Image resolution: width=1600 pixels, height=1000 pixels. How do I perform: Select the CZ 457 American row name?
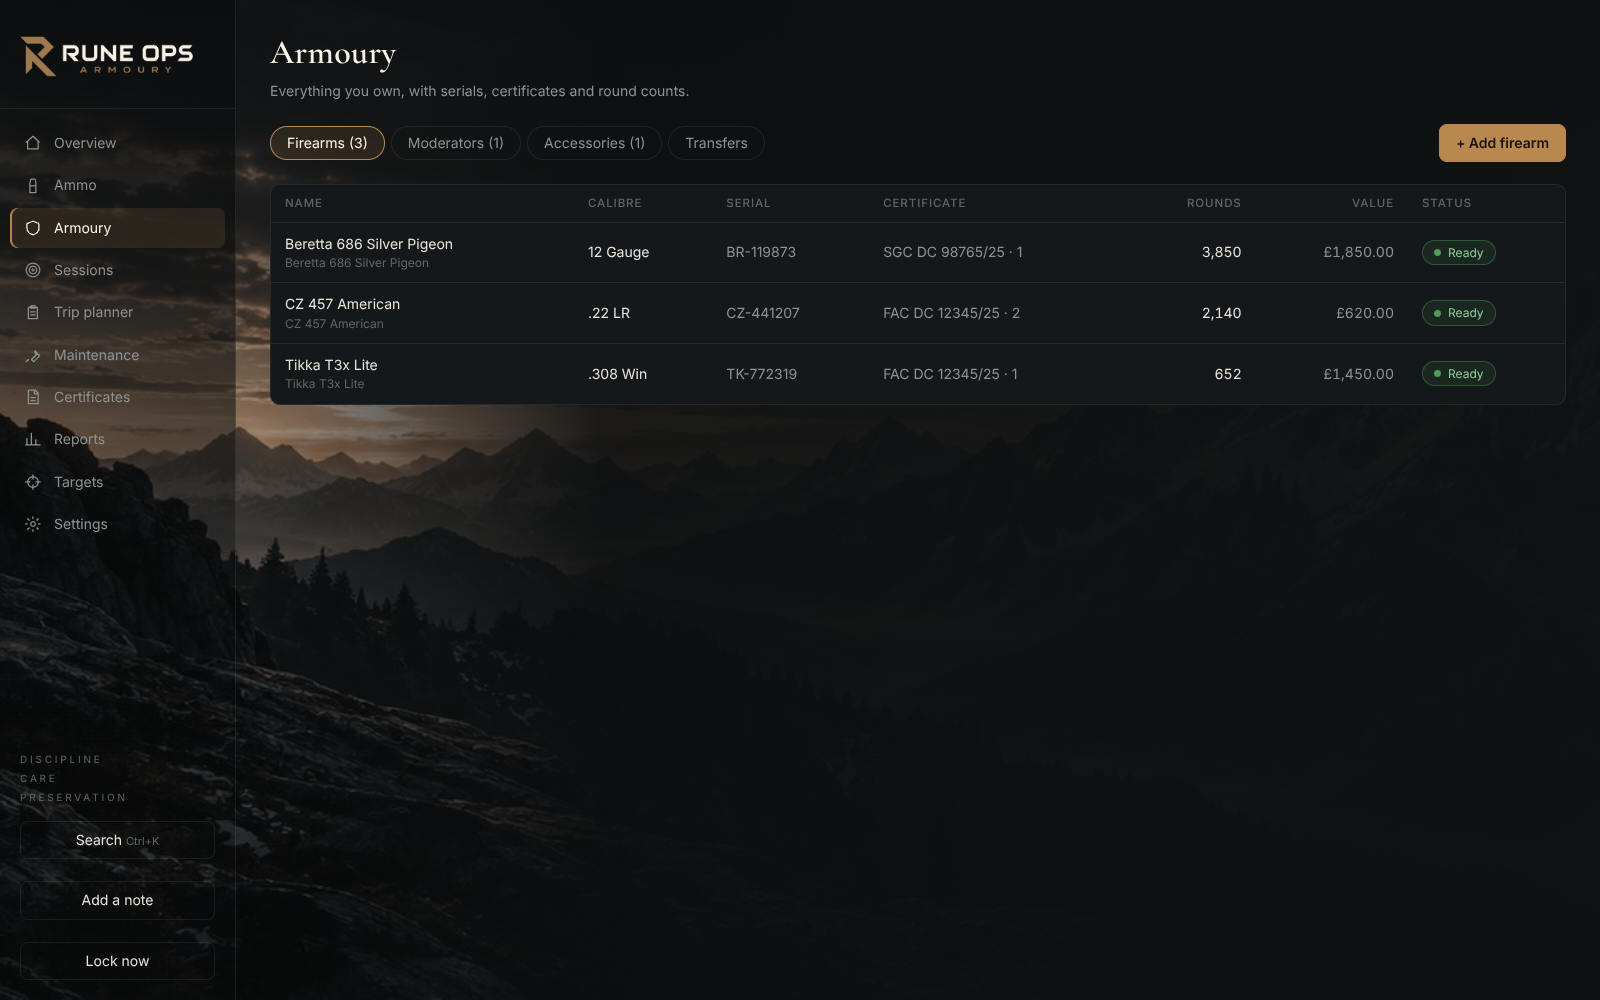[342, 304]
